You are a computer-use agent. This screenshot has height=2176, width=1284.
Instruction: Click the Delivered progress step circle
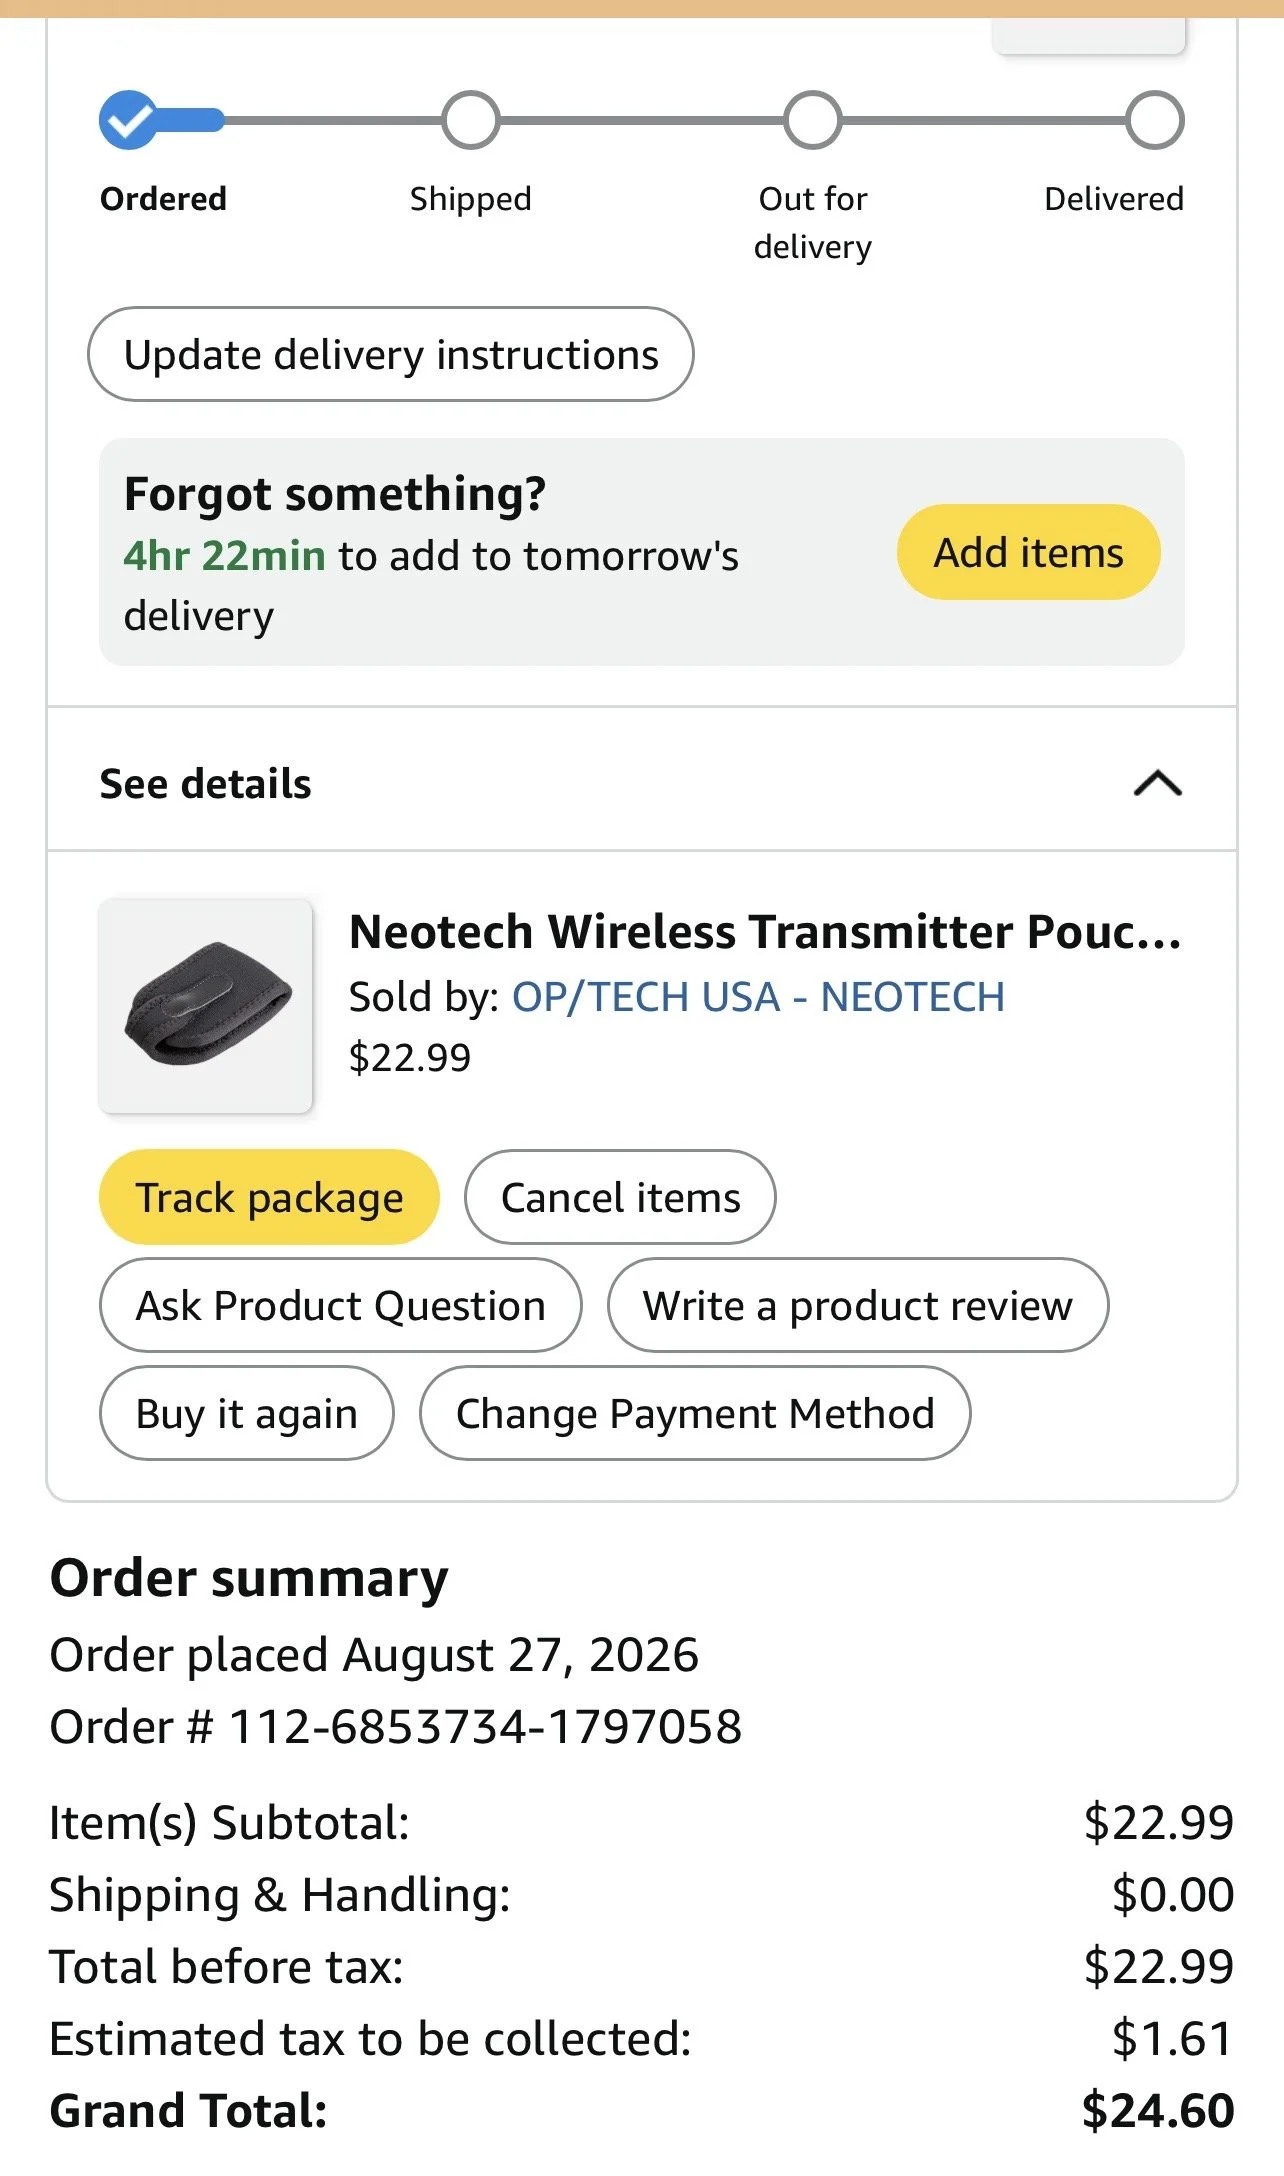[x=1155, y=120]
